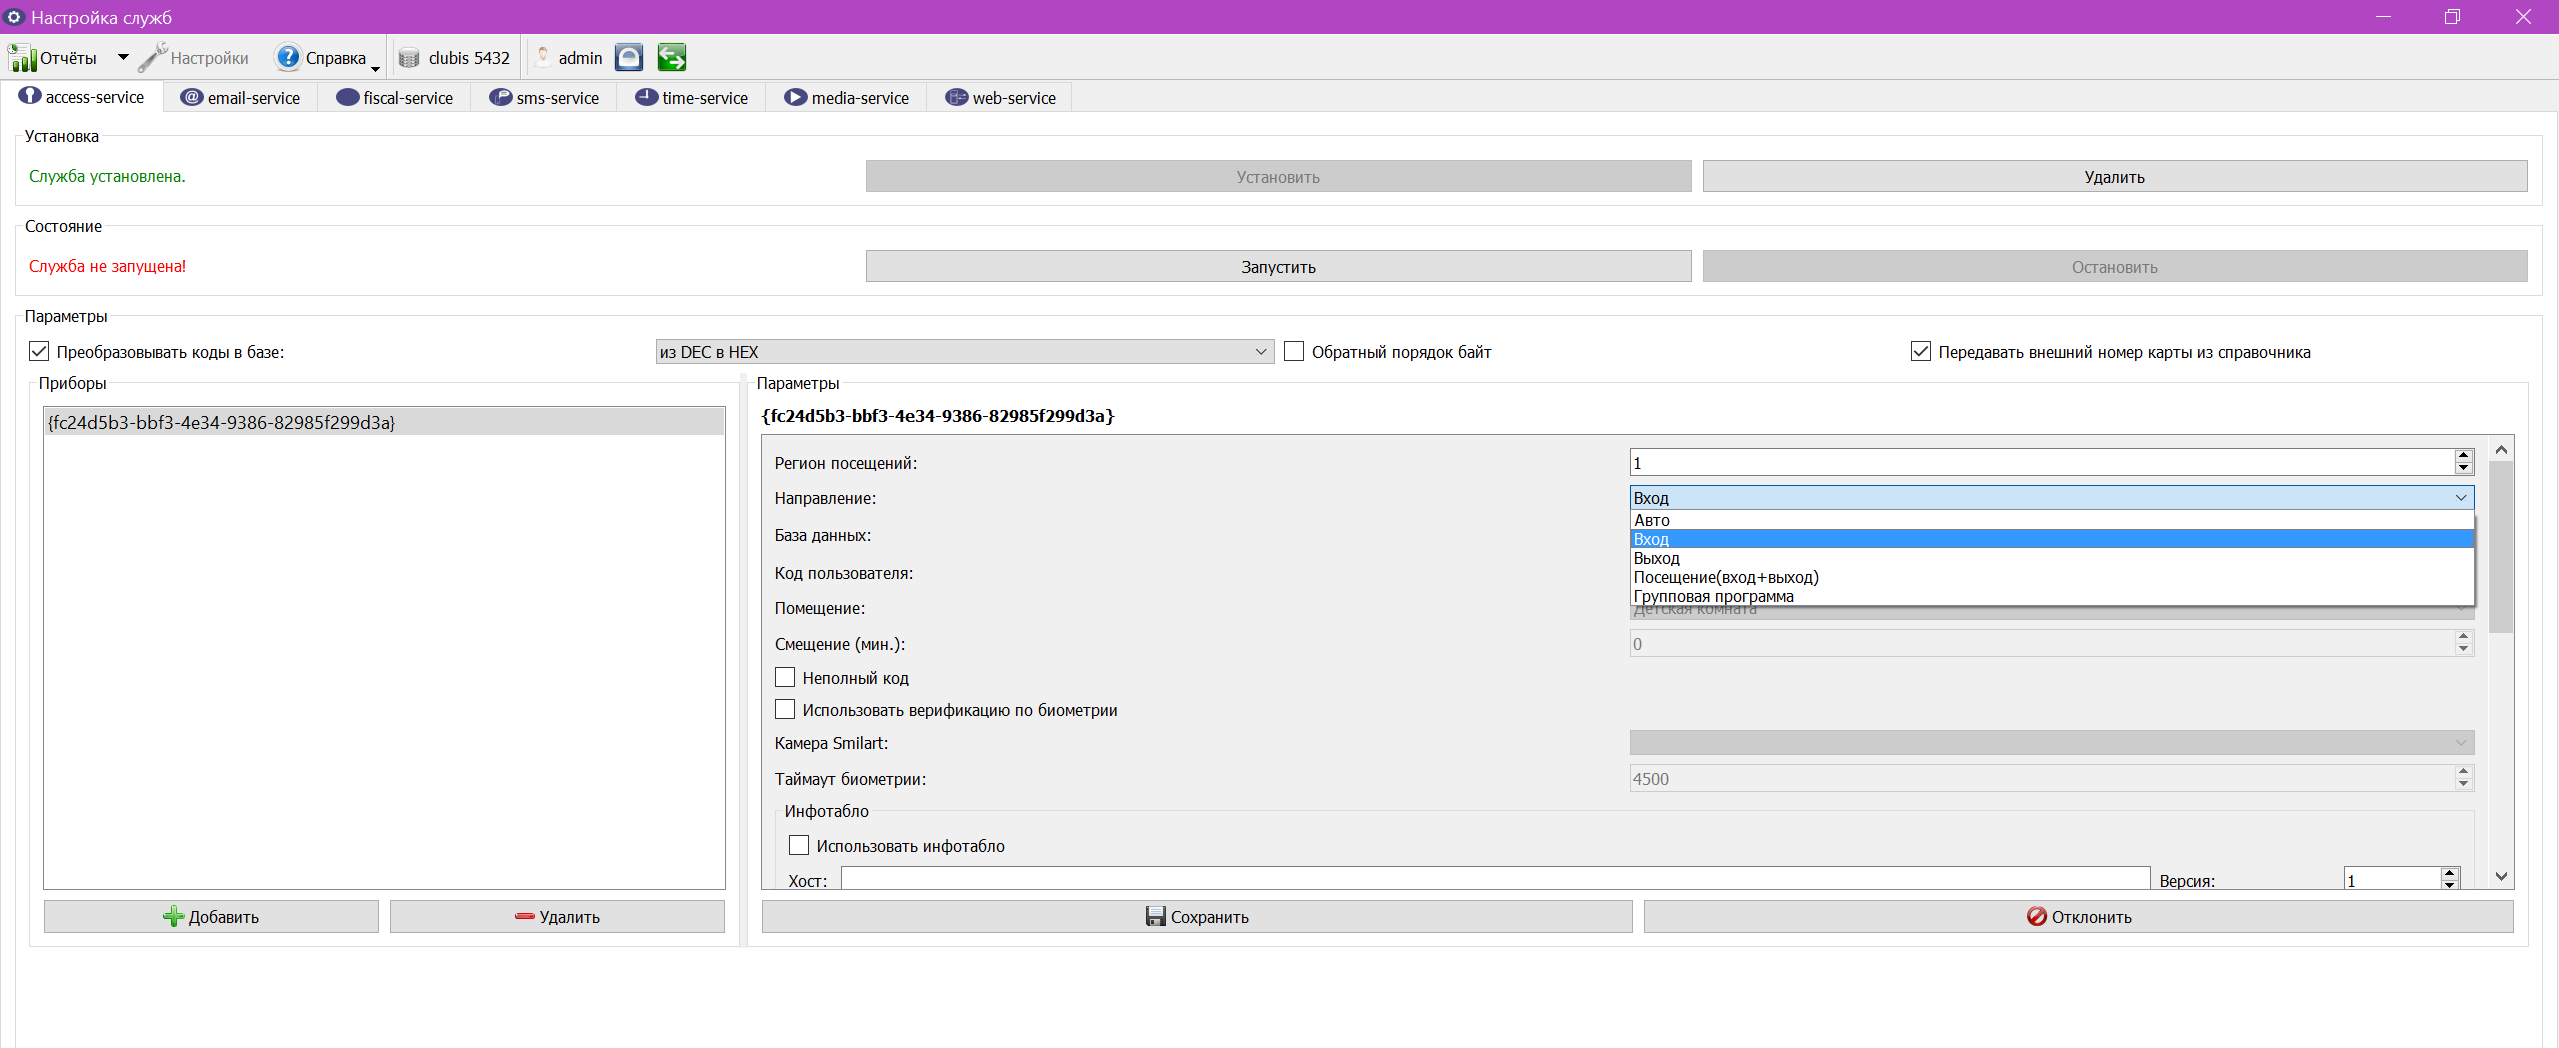Image resolution: width=2559 pixels, height=1048 pixels.
Task: Toggle the Обратный порядок байт checkbox
Action: pyautogui.click(x=1294, y=351)
